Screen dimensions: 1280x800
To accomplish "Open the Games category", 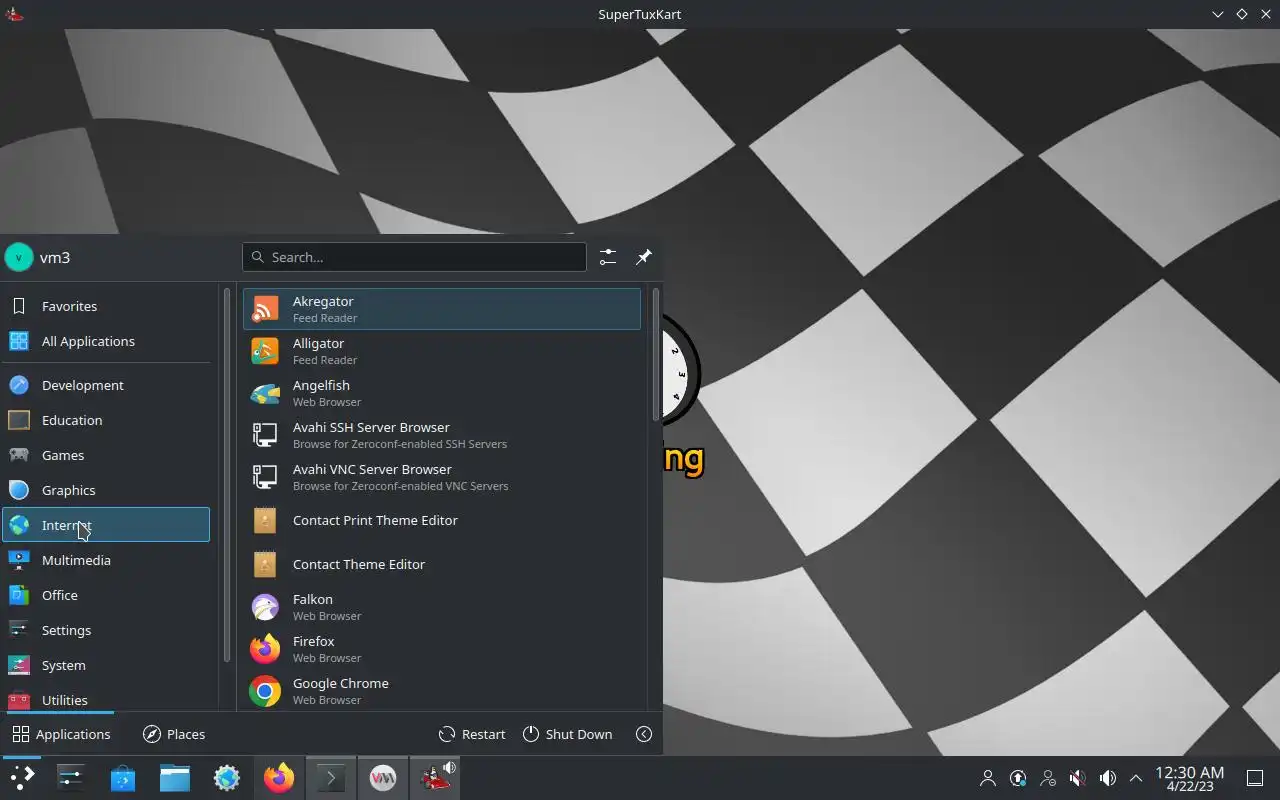I will click(x=106, y=455).
